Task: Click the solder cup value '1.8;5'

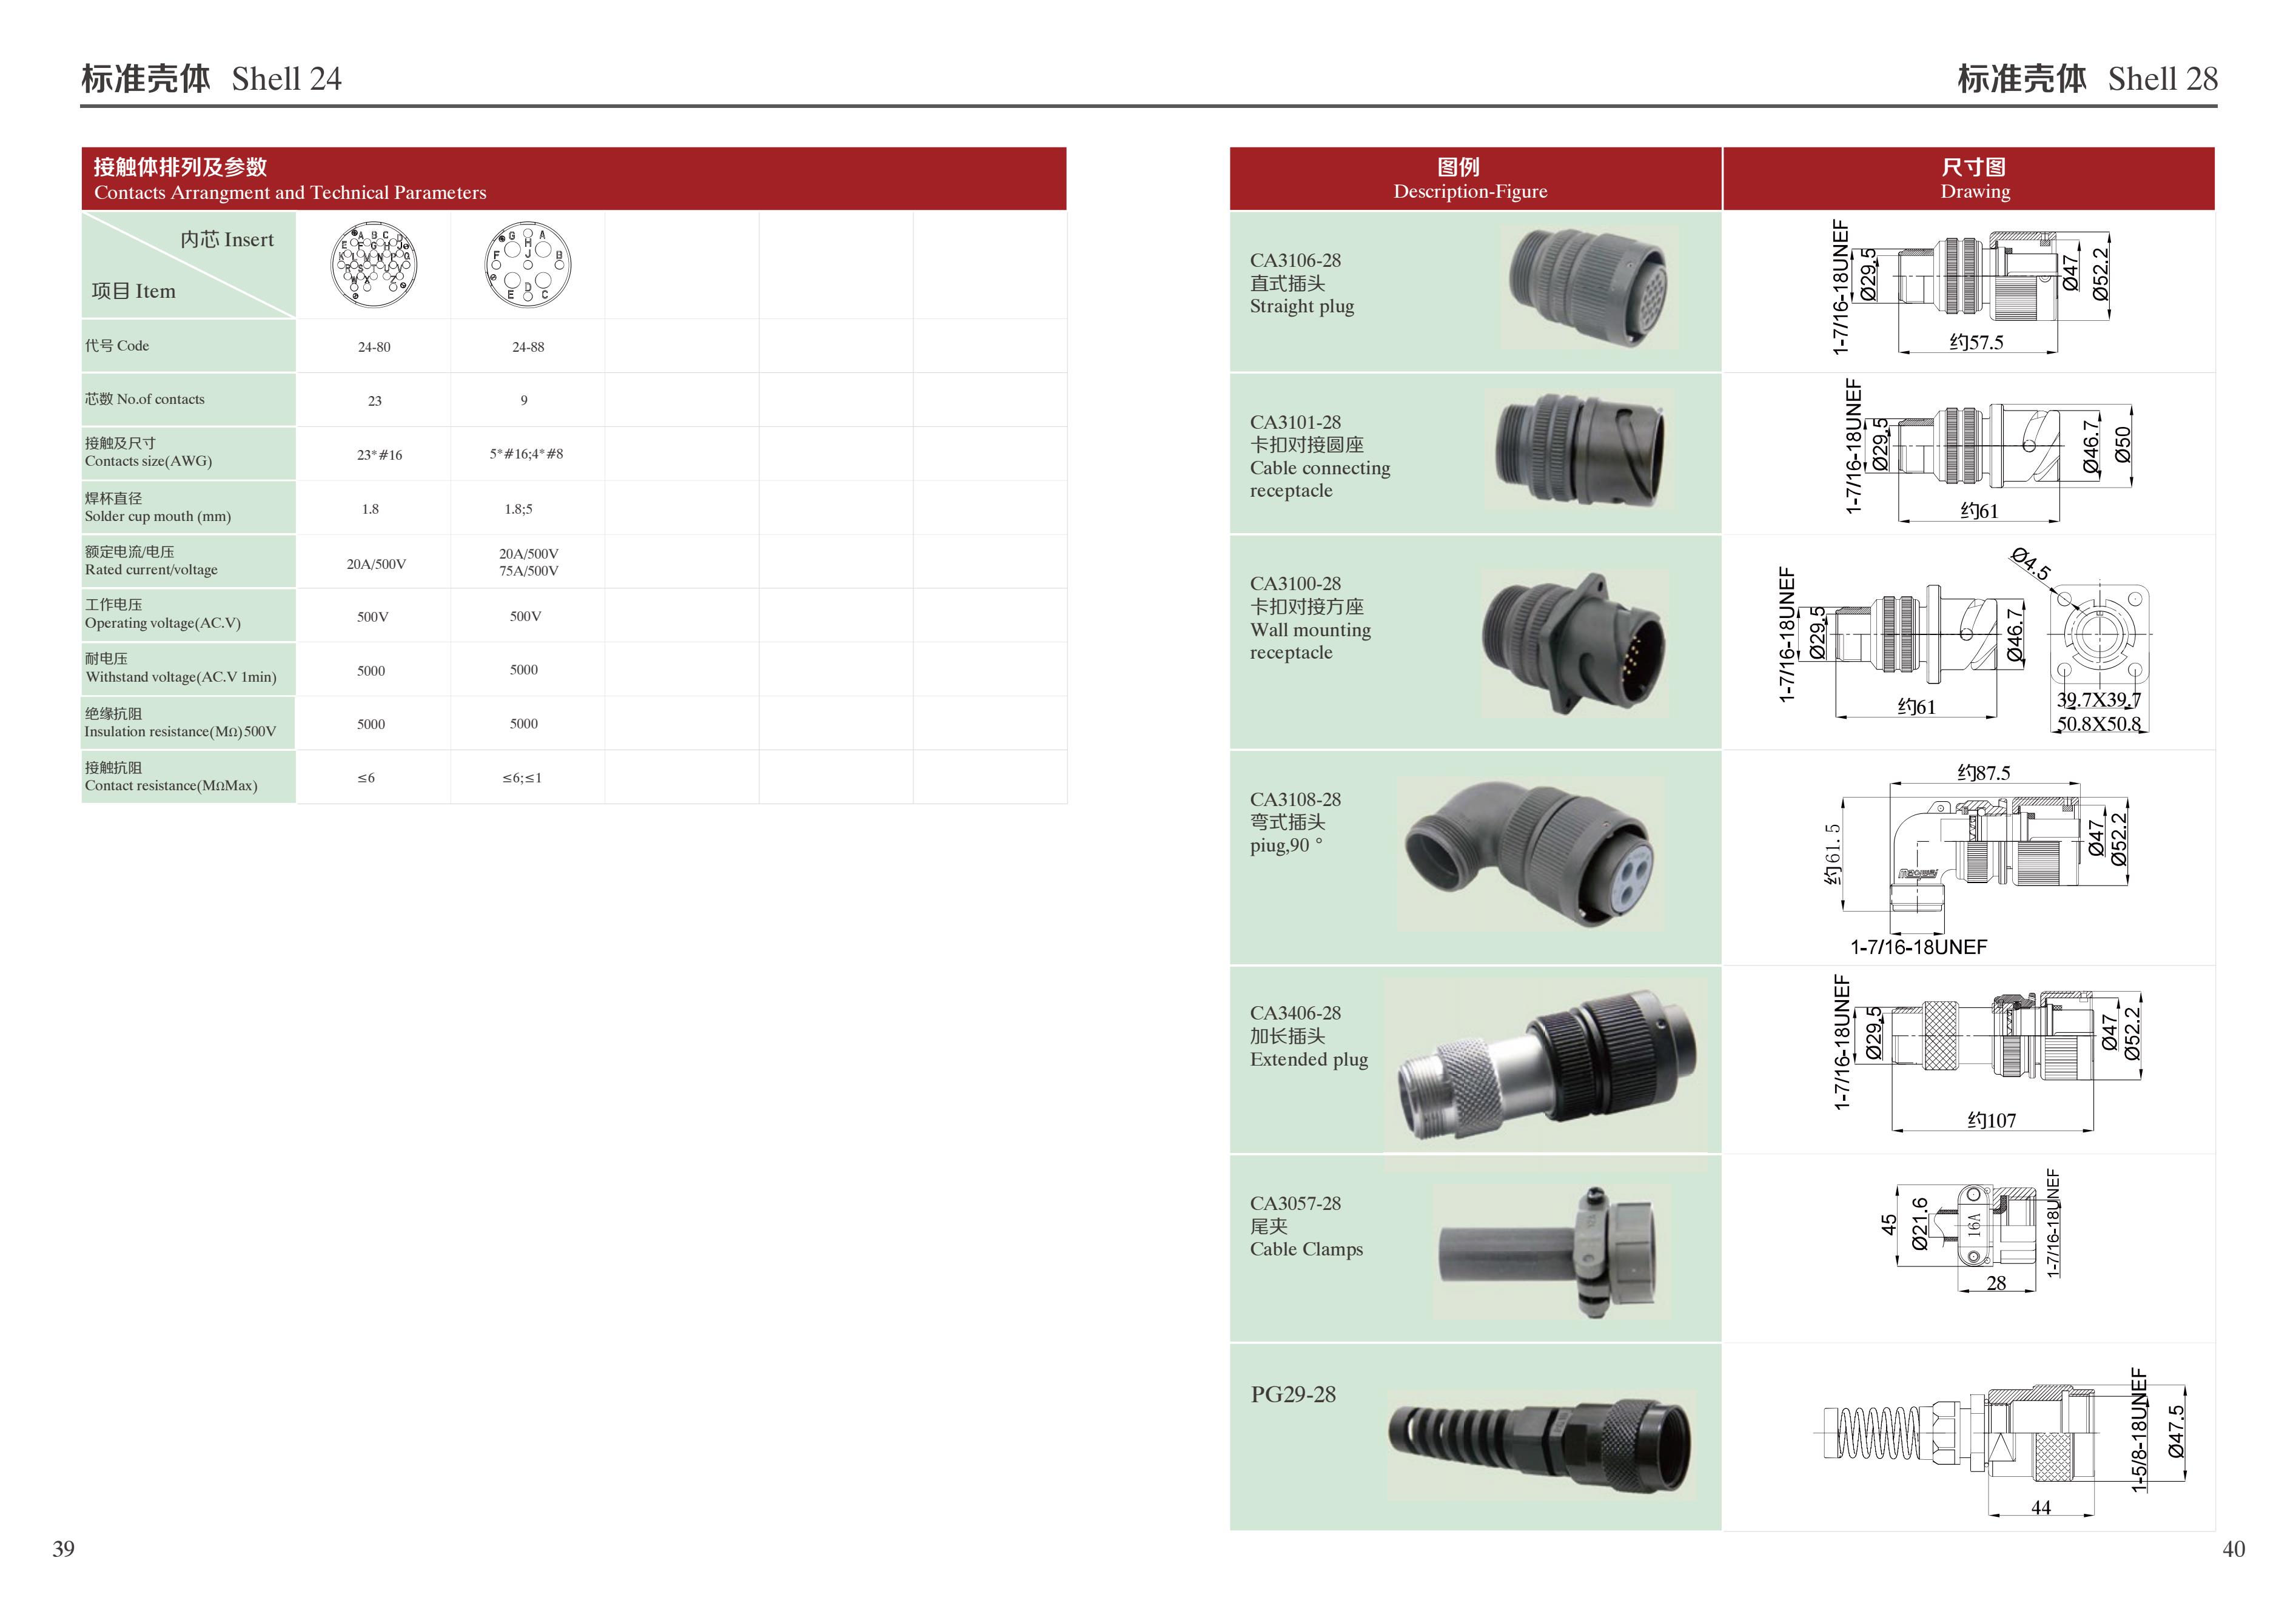Action: pos(518,509)
